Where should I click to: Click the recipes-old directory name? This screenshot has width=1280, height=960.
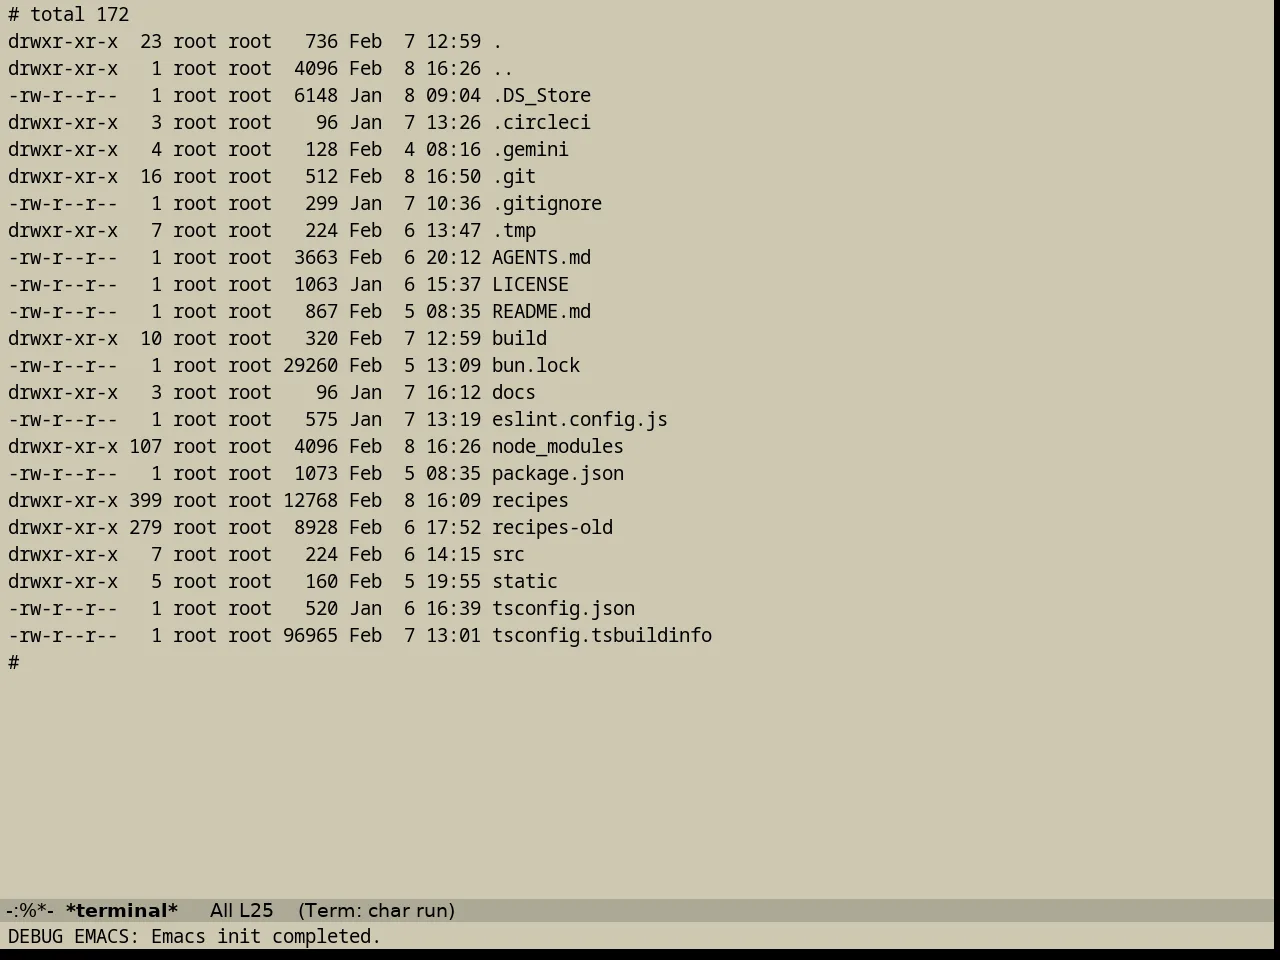coord(552,528)
